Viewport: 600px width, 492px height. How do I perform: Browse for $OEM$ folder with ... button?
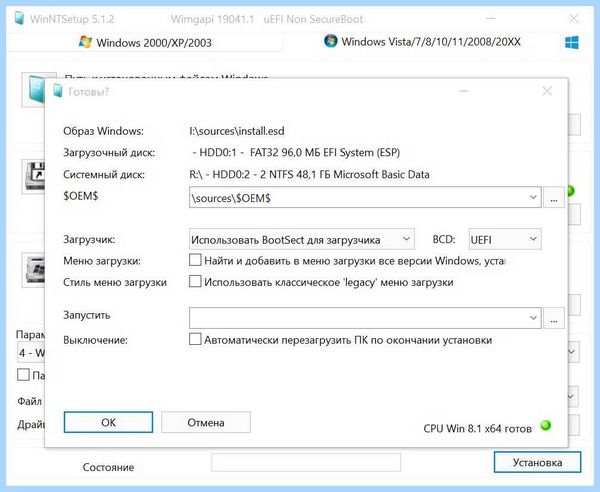pyautogui.click(x=554, y=197)
